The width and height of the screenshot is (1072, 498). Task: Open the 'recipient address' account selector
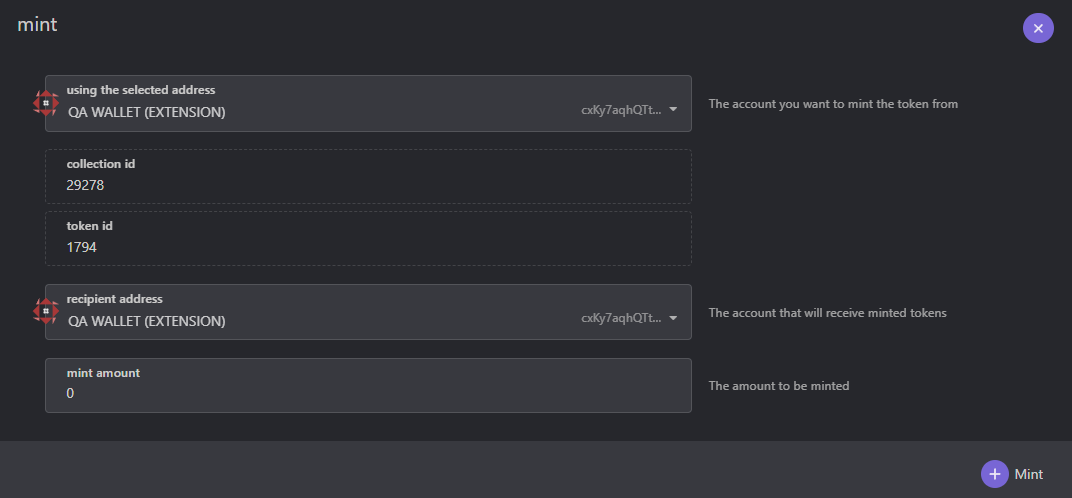pos(368,312)
